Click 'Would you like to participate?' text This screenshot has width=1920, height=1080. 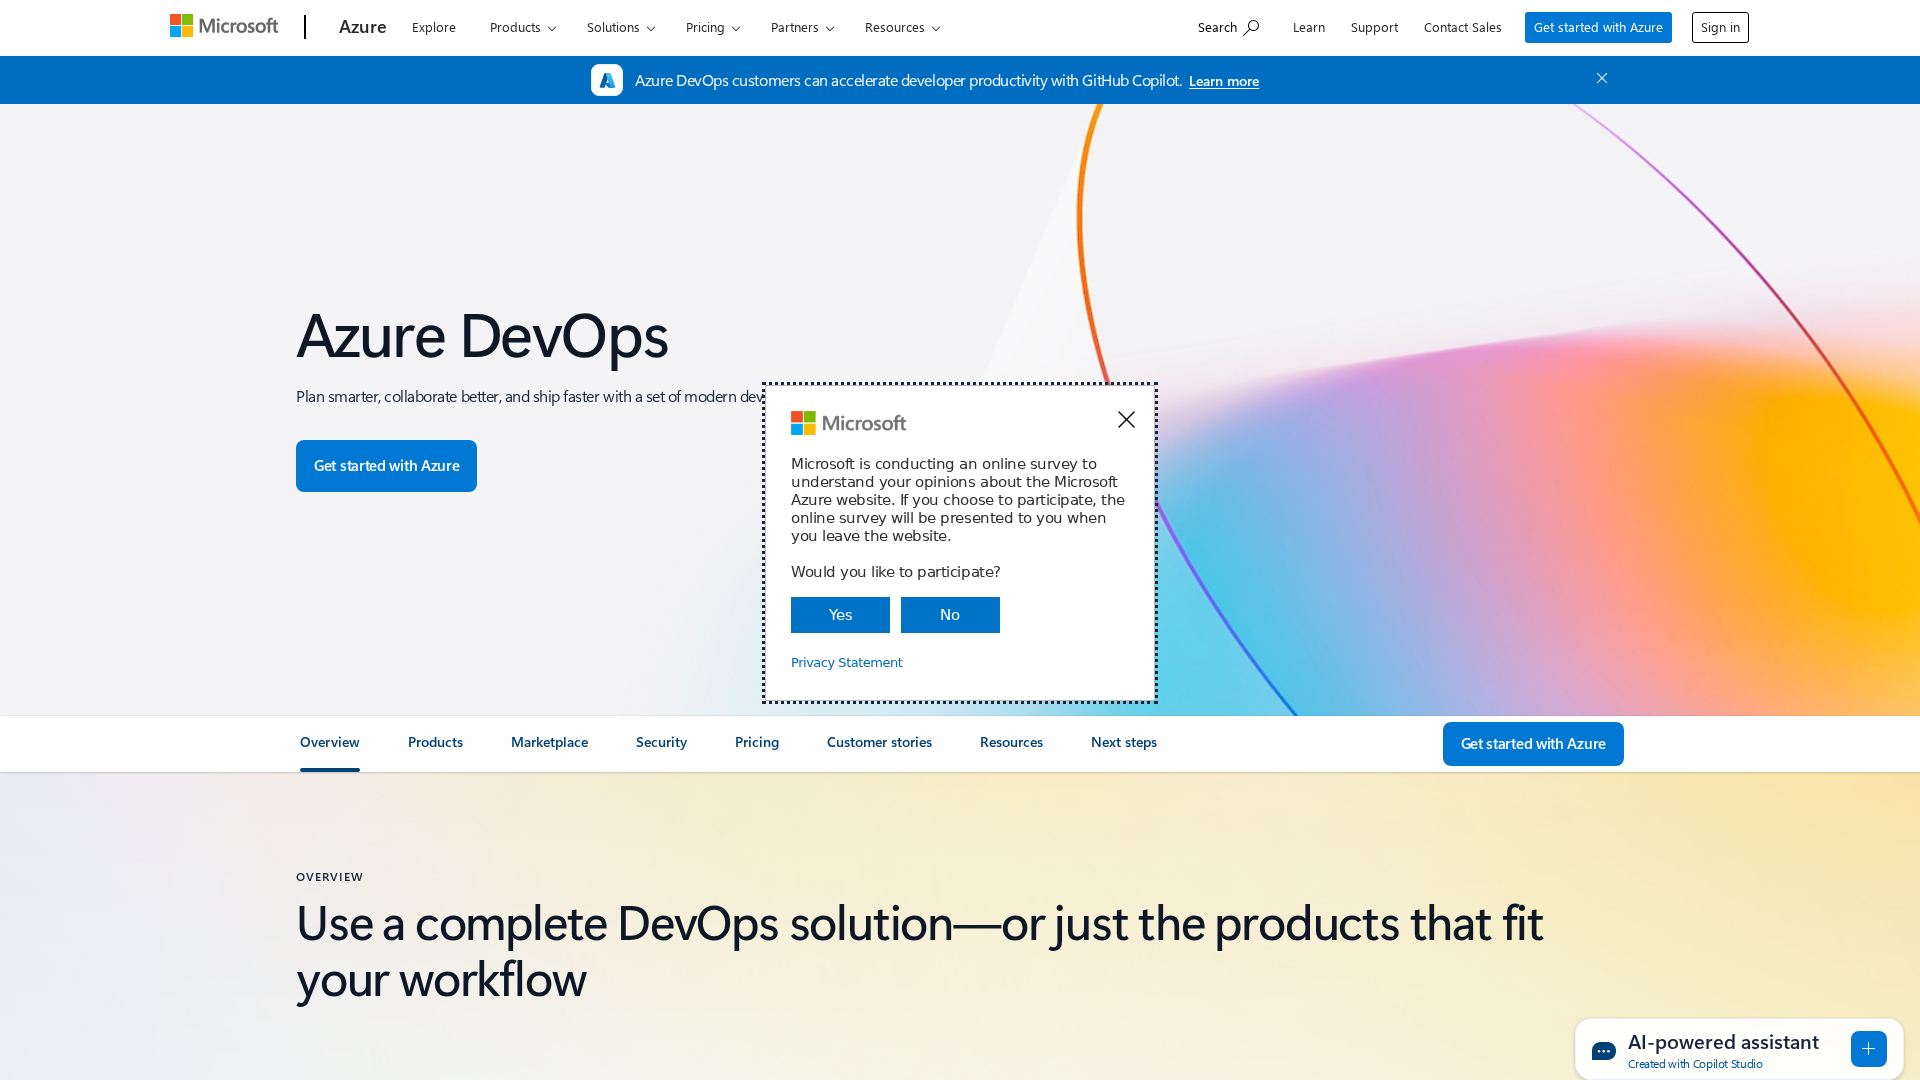pyautogui.click(x=895, y=572)
